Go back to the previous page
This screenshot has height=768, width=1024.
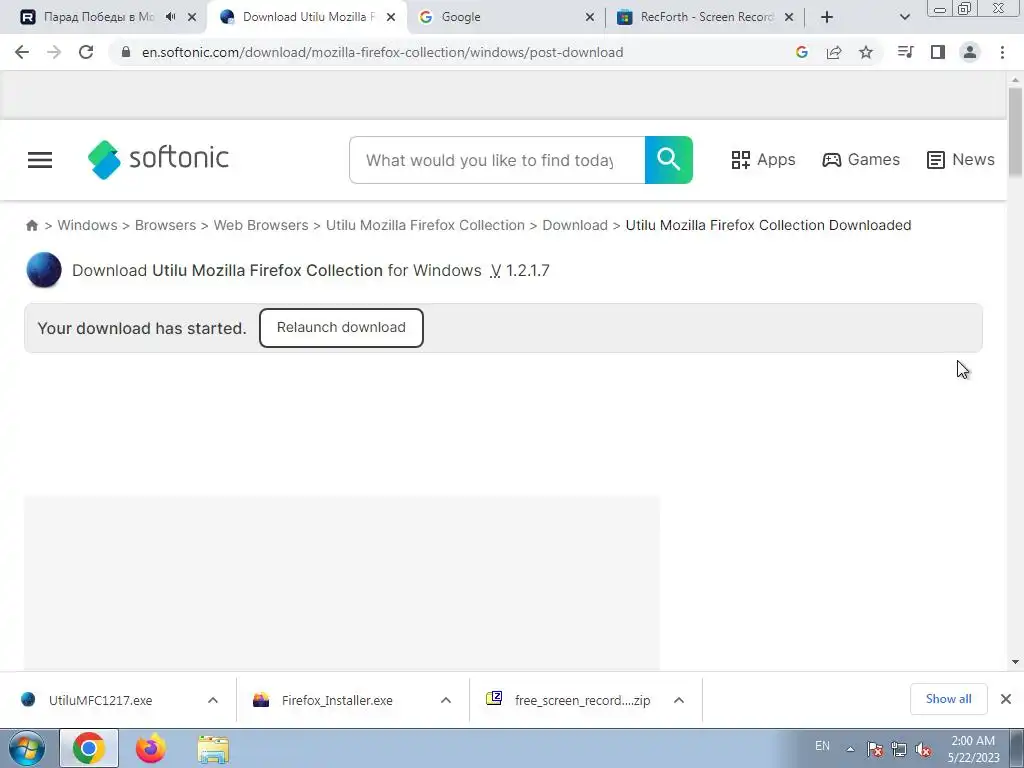coord(22,52)
